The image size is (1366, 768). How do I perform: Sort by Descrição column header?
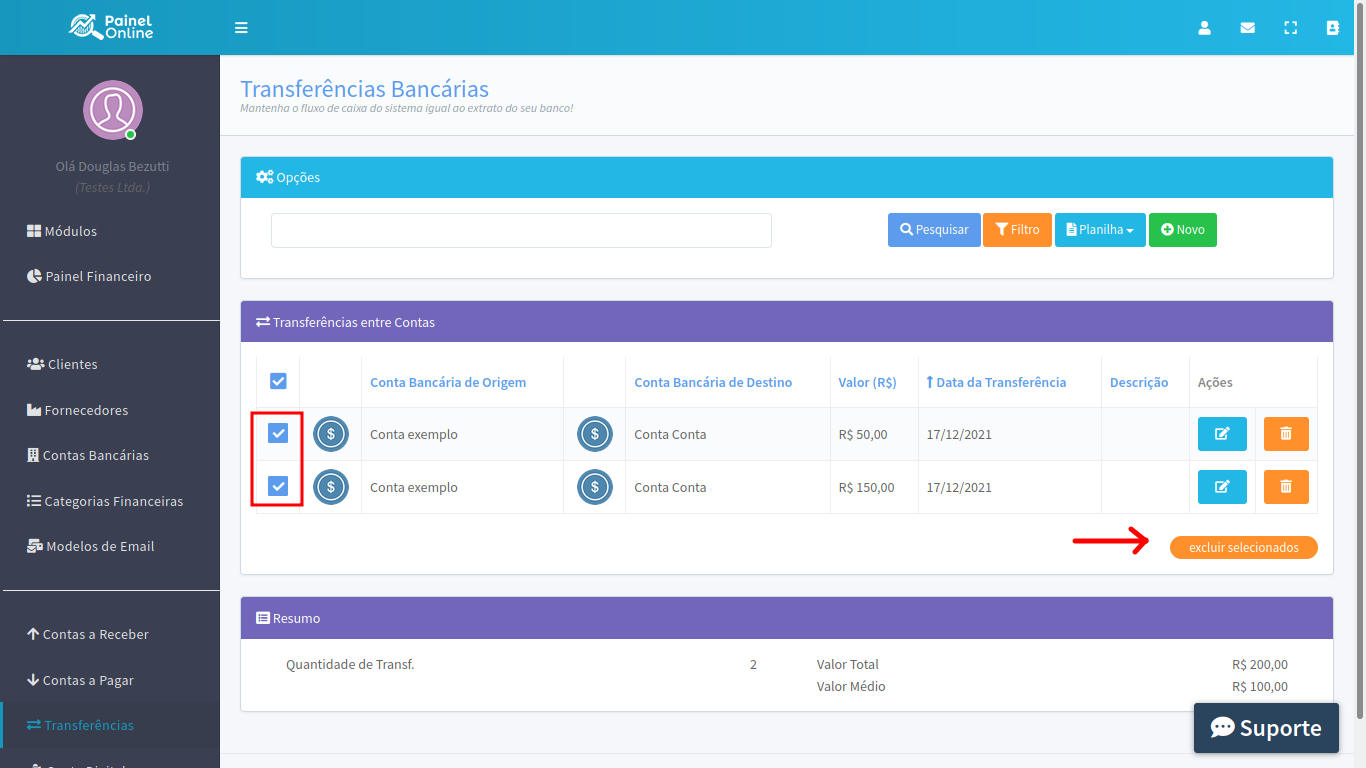point(1139,382)
